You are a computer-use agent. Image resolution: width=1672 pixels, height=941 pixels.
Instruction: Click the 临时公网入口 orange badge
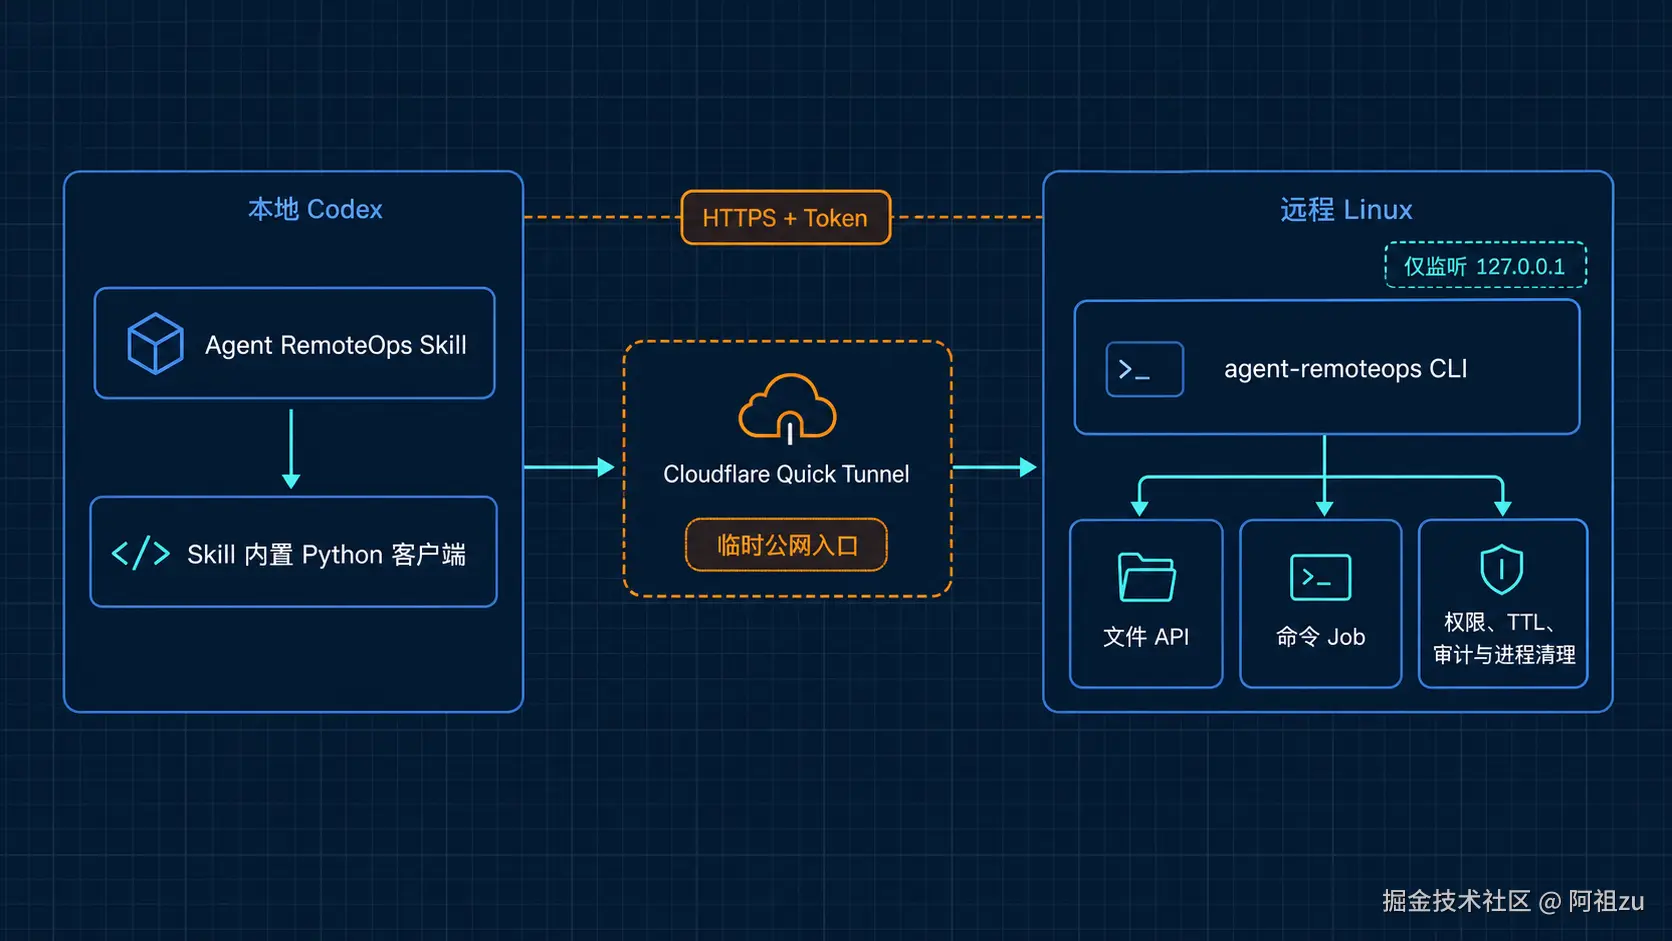coord(786,545)
